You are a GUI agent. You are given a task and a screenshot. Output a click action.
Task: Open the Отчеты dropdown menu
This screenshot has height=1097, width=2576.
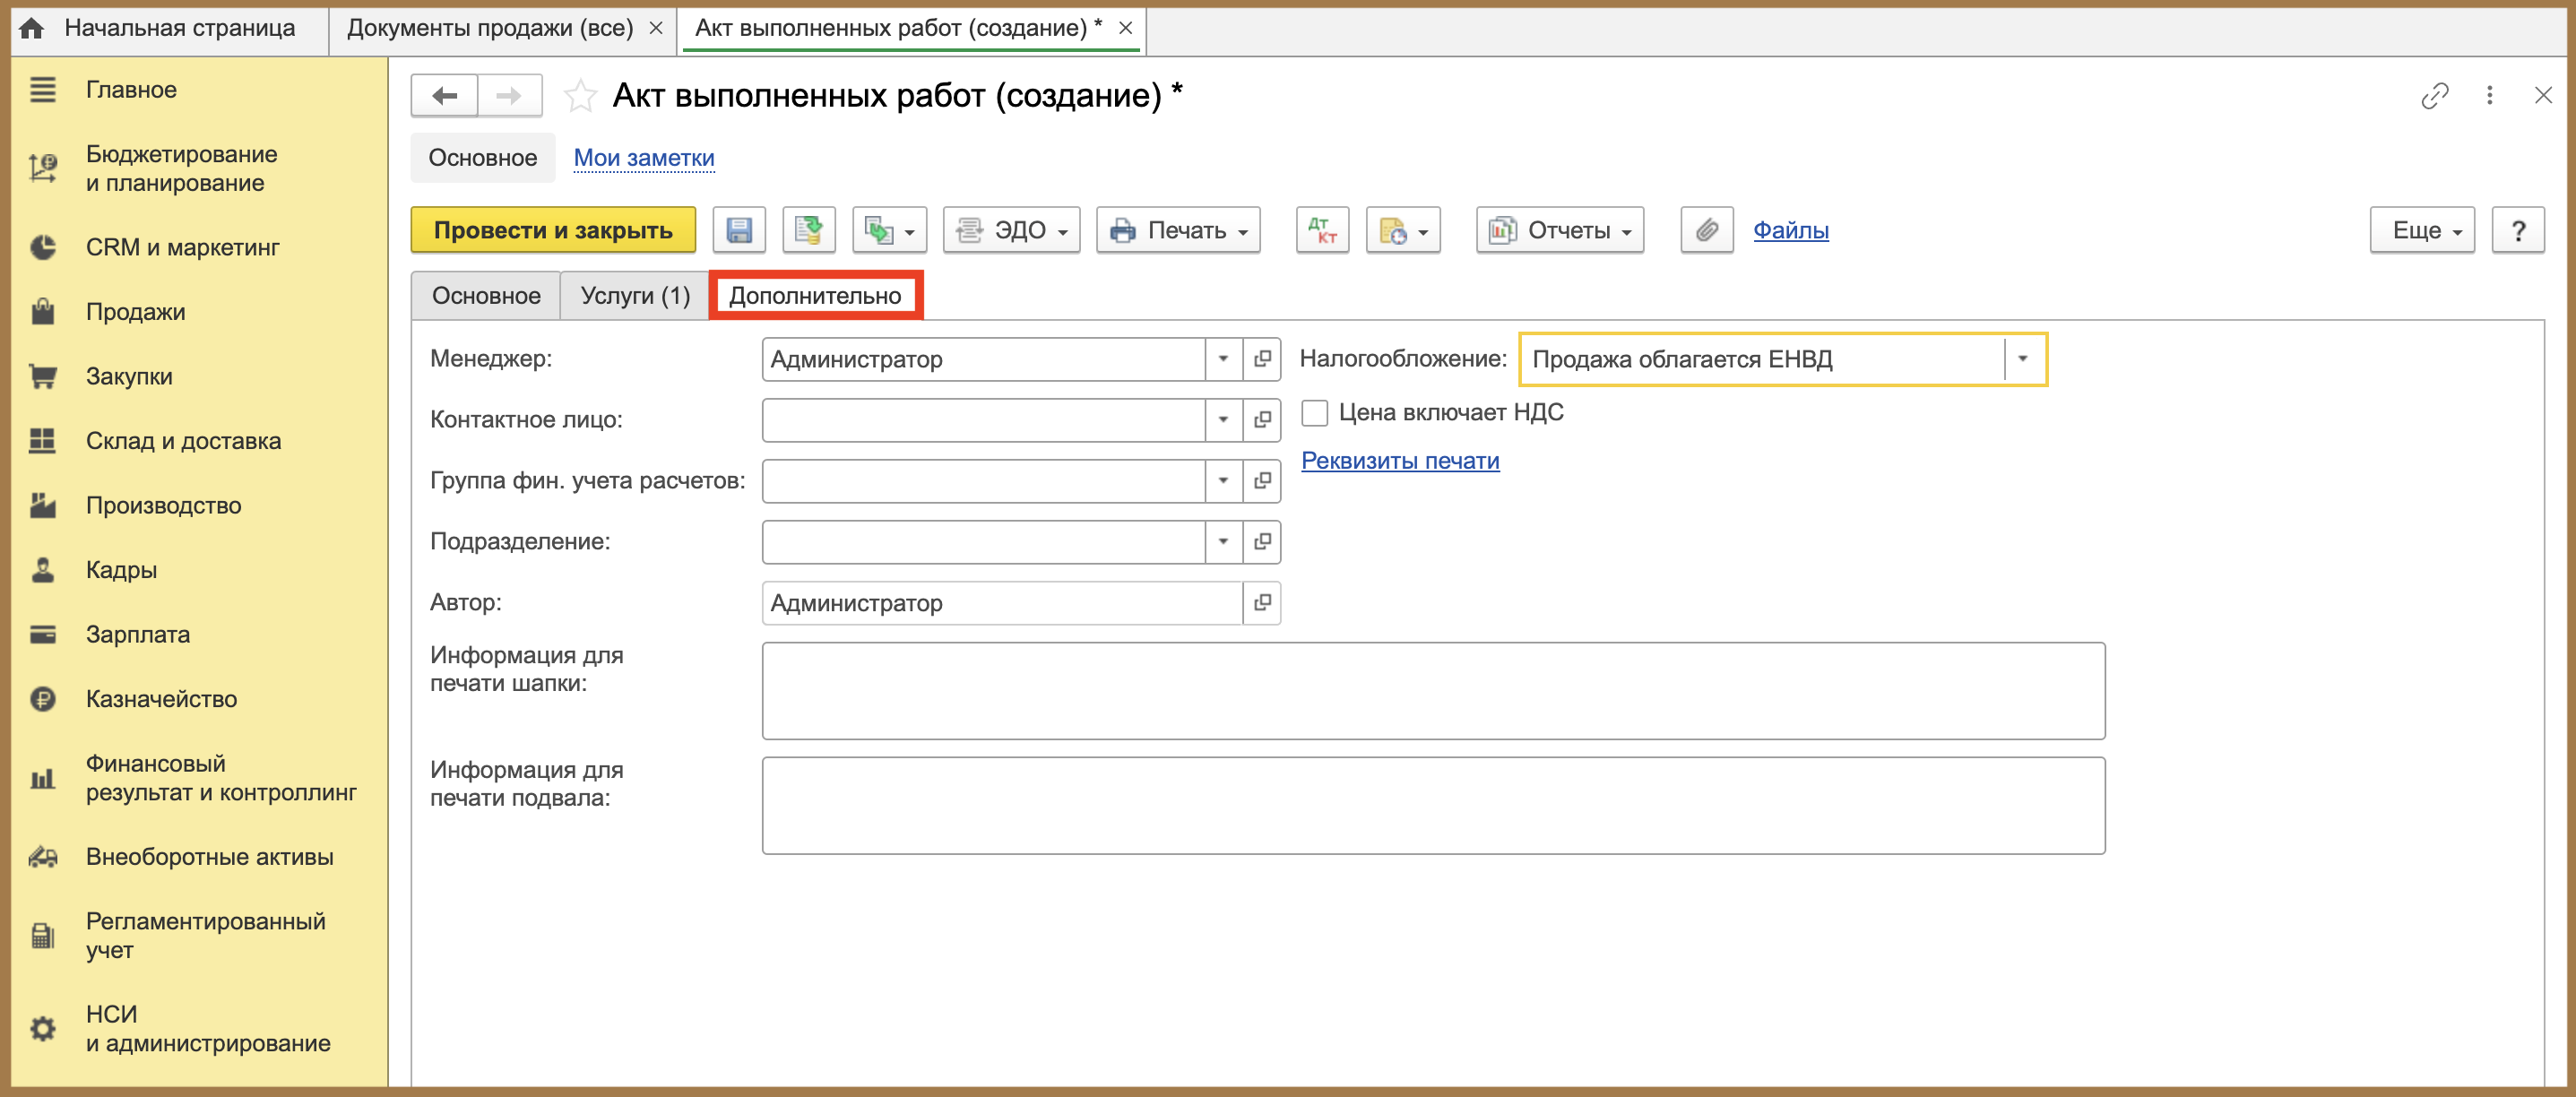coord(1559,230)
